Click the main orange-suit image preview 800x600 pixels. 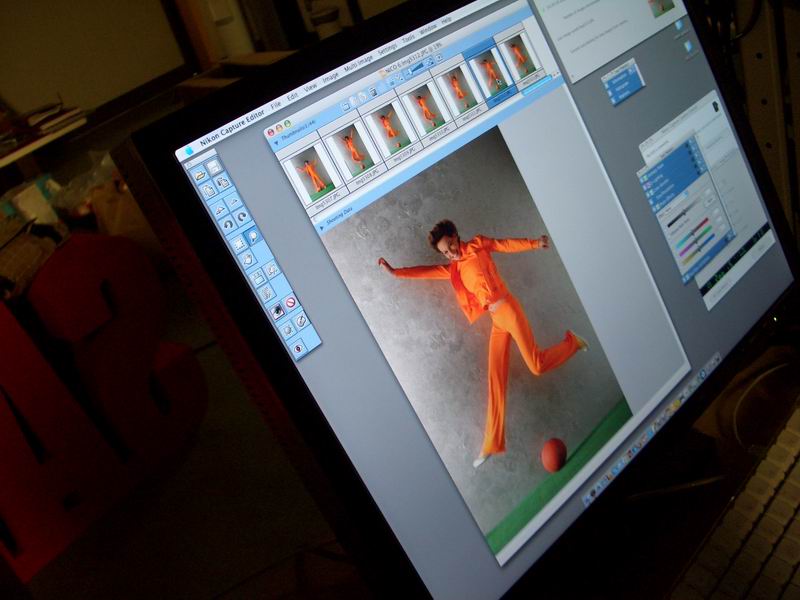[480, 330]
